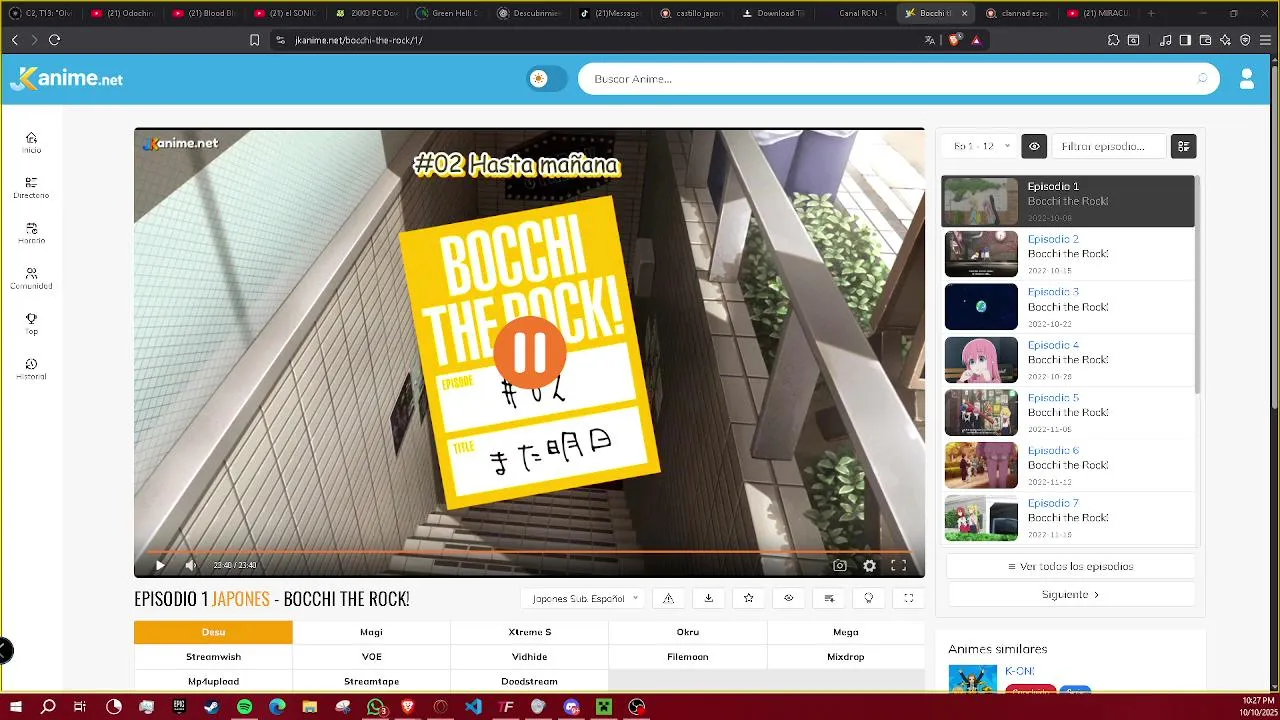This screenshot has height=720, width=1280.
Task: Click the episode list scrollbar
Action: coord(1197,283)
